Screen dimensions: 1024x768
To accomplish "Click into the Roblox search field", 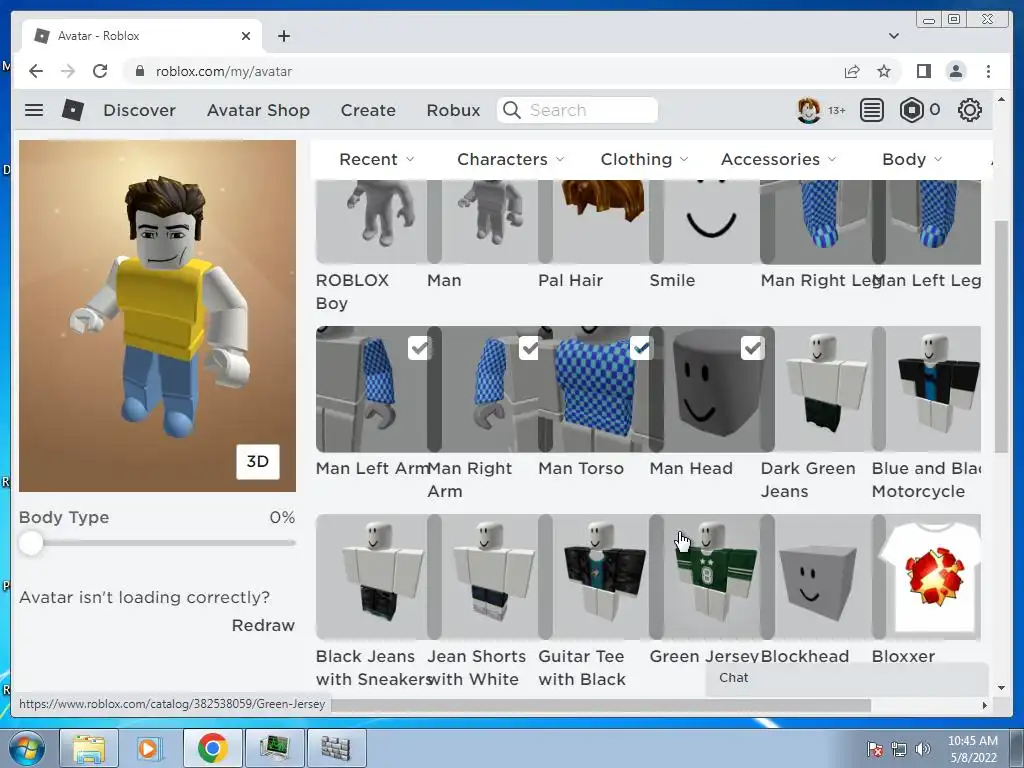I will point(577,110).
